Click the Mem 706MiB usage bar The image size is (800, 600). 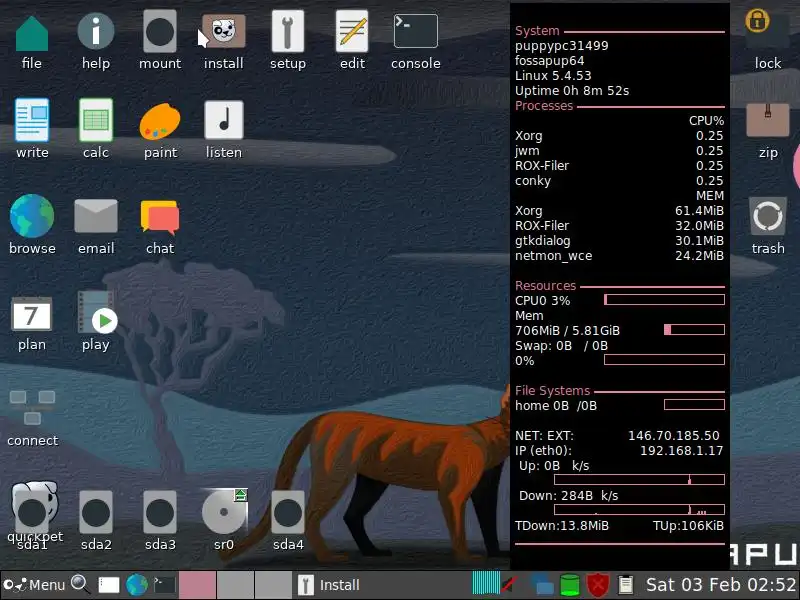click(x=694, y=330)
